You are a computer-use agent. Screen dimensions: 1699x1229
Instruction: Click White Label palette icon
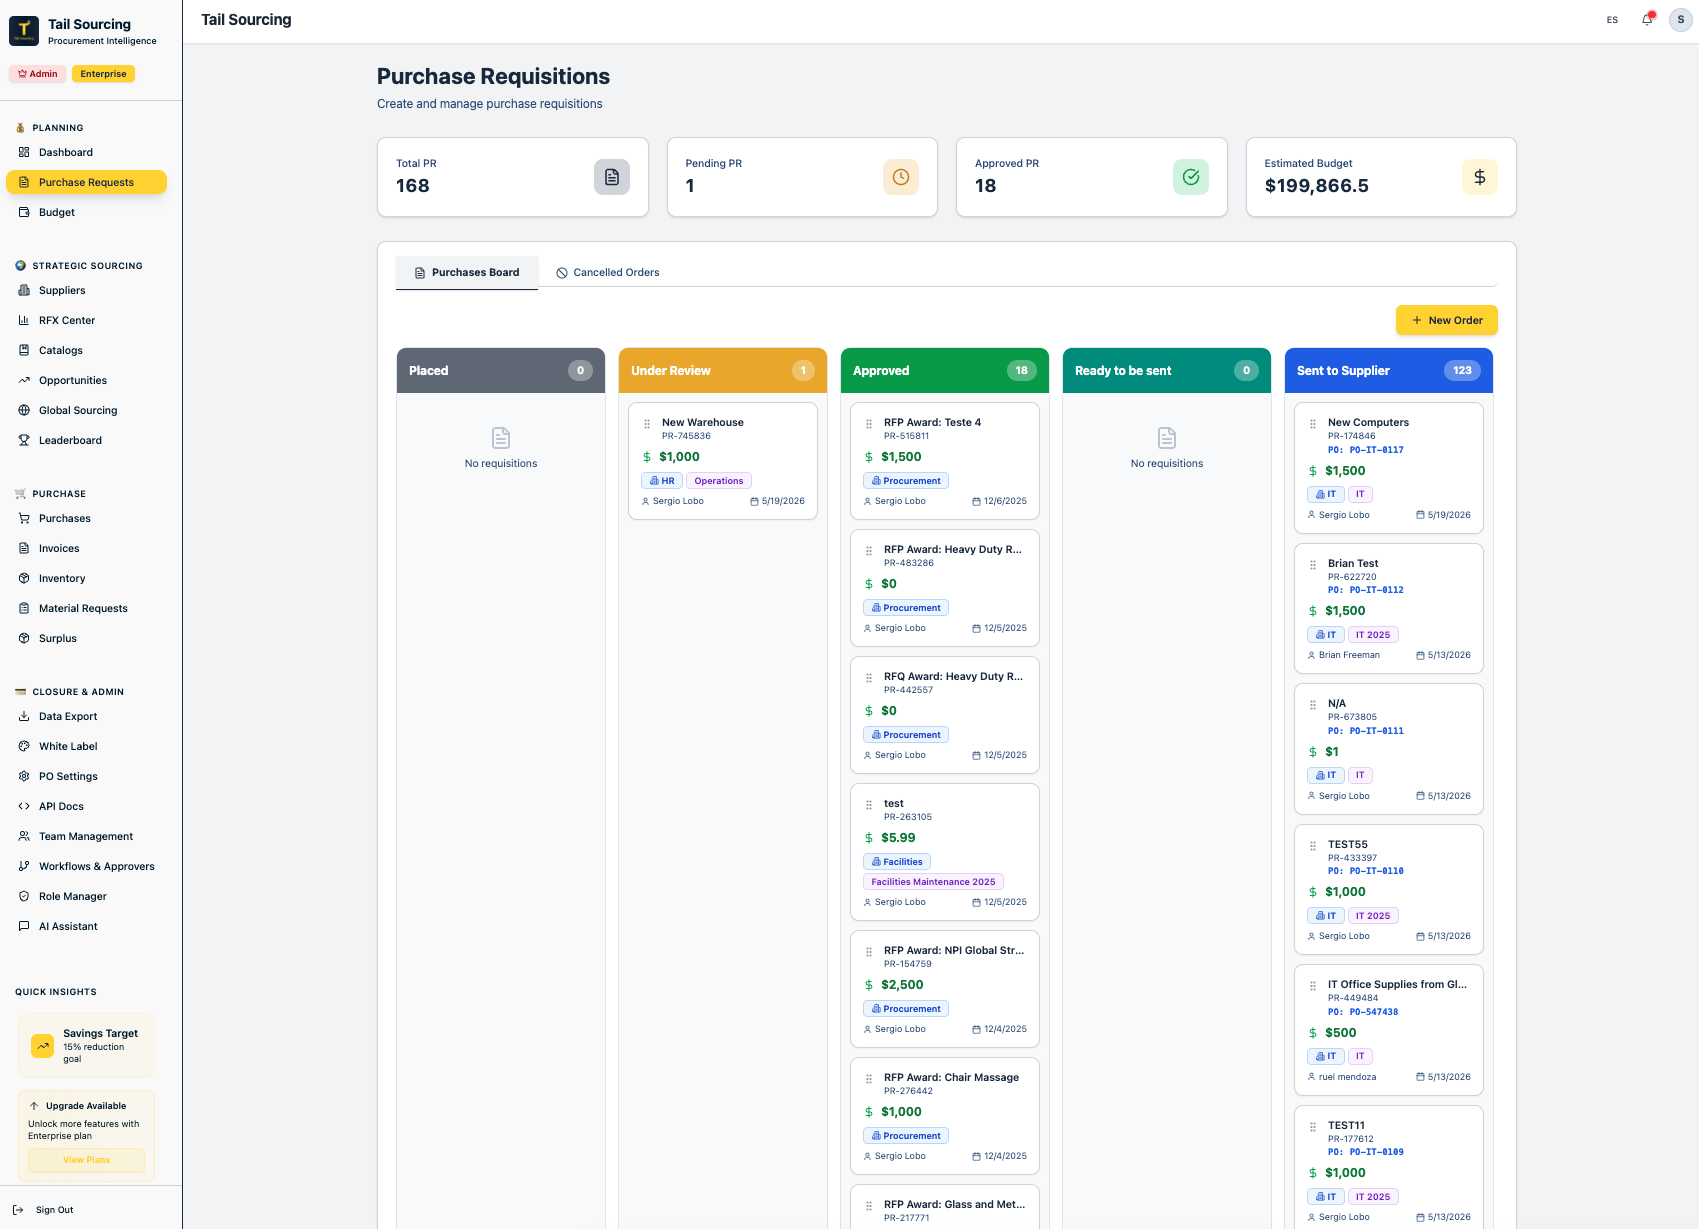coord(24,746)
